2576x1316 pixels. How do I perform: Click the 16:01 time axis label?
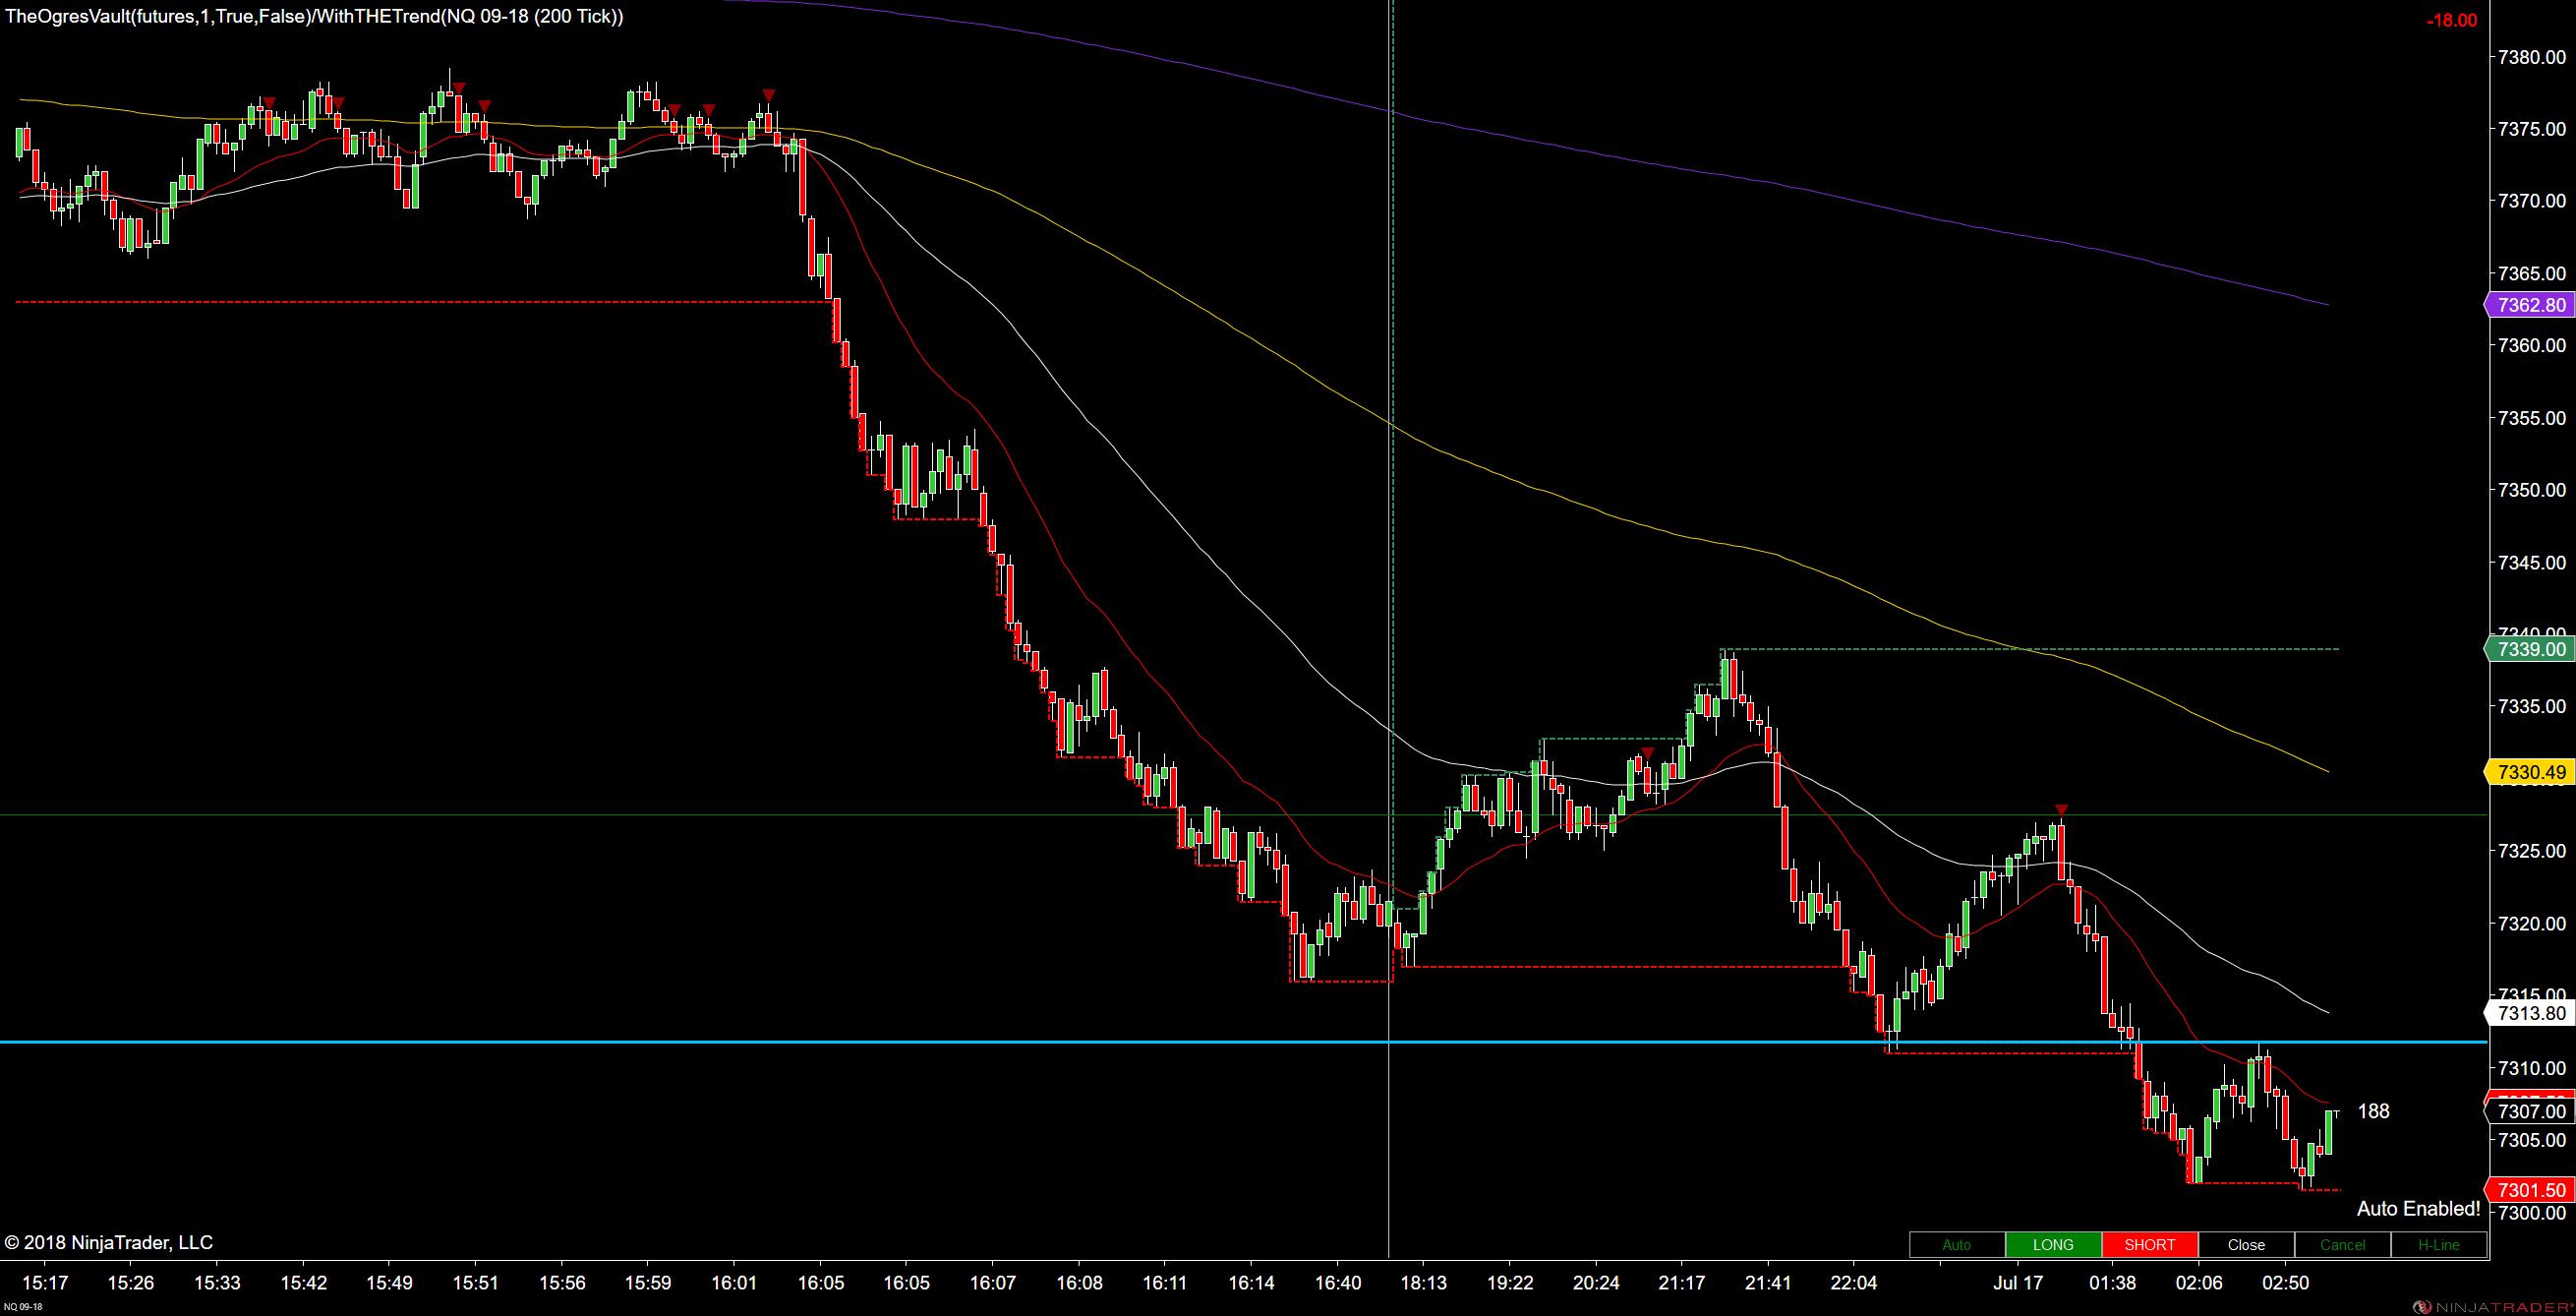tap(734, 1283)
